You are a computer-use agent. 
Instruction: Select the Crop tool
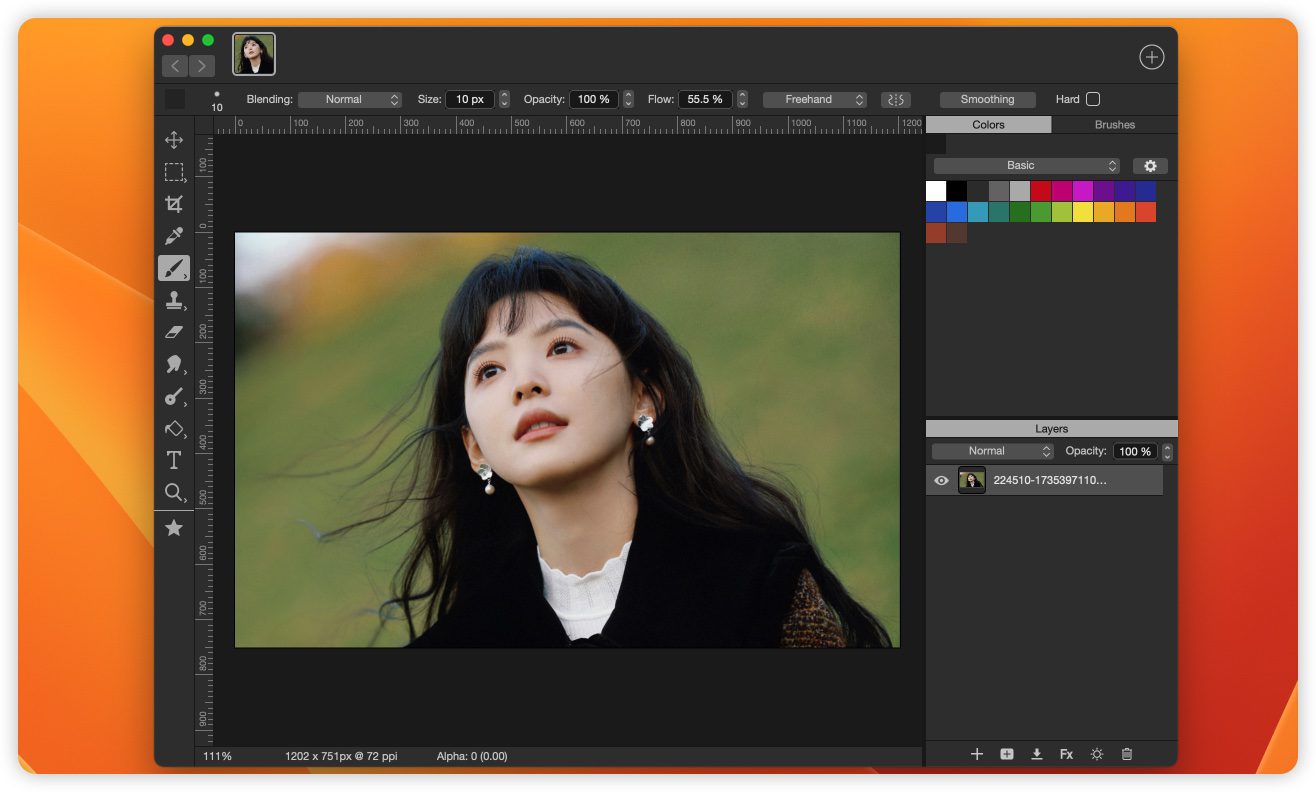click(x=174, y=204)
